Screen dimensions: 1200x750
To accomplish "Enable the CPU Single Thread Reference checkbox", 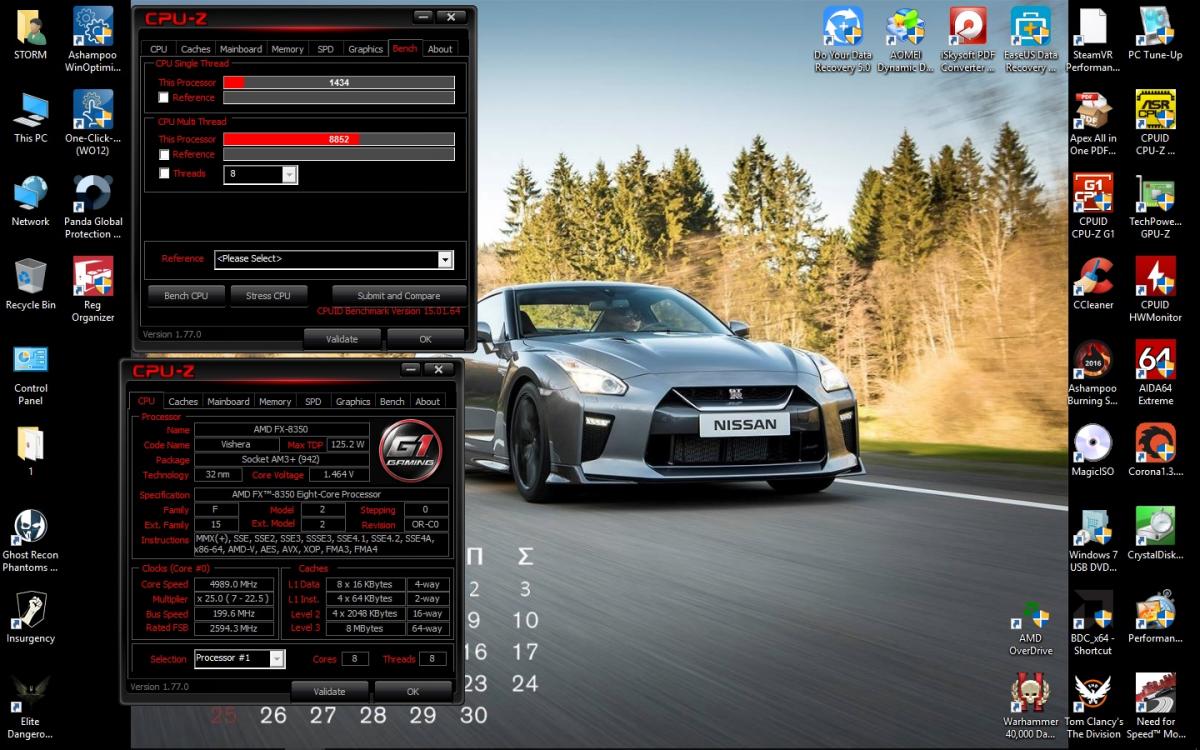I will click(x=164, y=98).
